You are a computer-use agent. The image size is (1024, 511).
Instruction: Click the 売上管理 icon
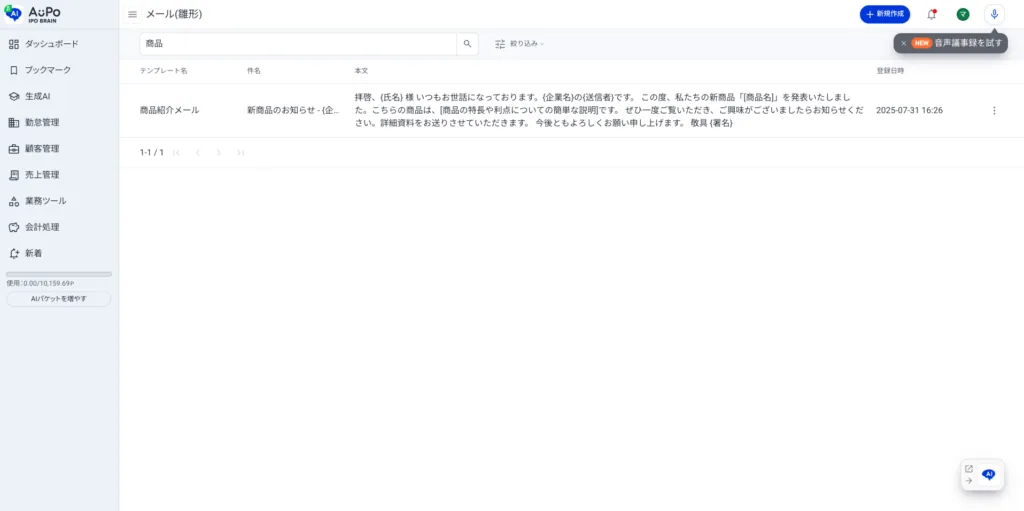point(14,174)
